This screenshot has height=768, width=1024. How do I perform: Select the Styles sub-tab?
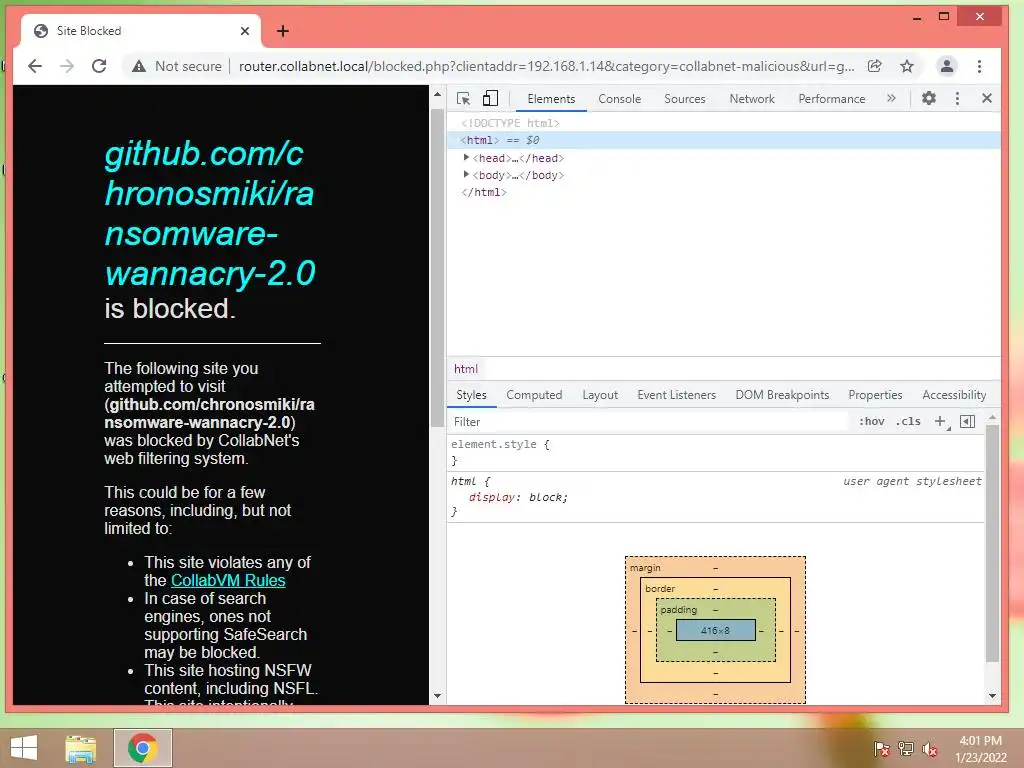472,395
